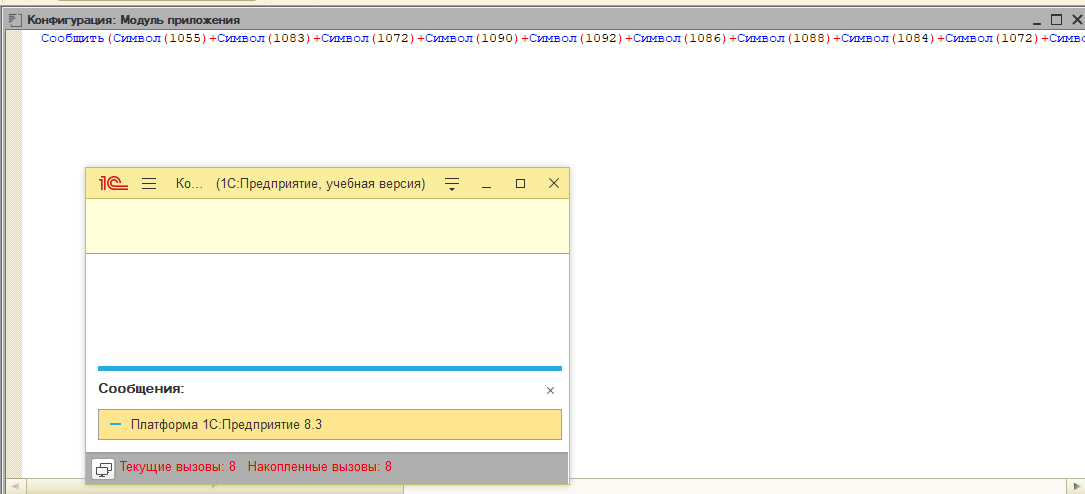Click the horizontal scrollbar left arrow
The width and height of the screenshot is (1085, 494).
[x=14, y=486]
